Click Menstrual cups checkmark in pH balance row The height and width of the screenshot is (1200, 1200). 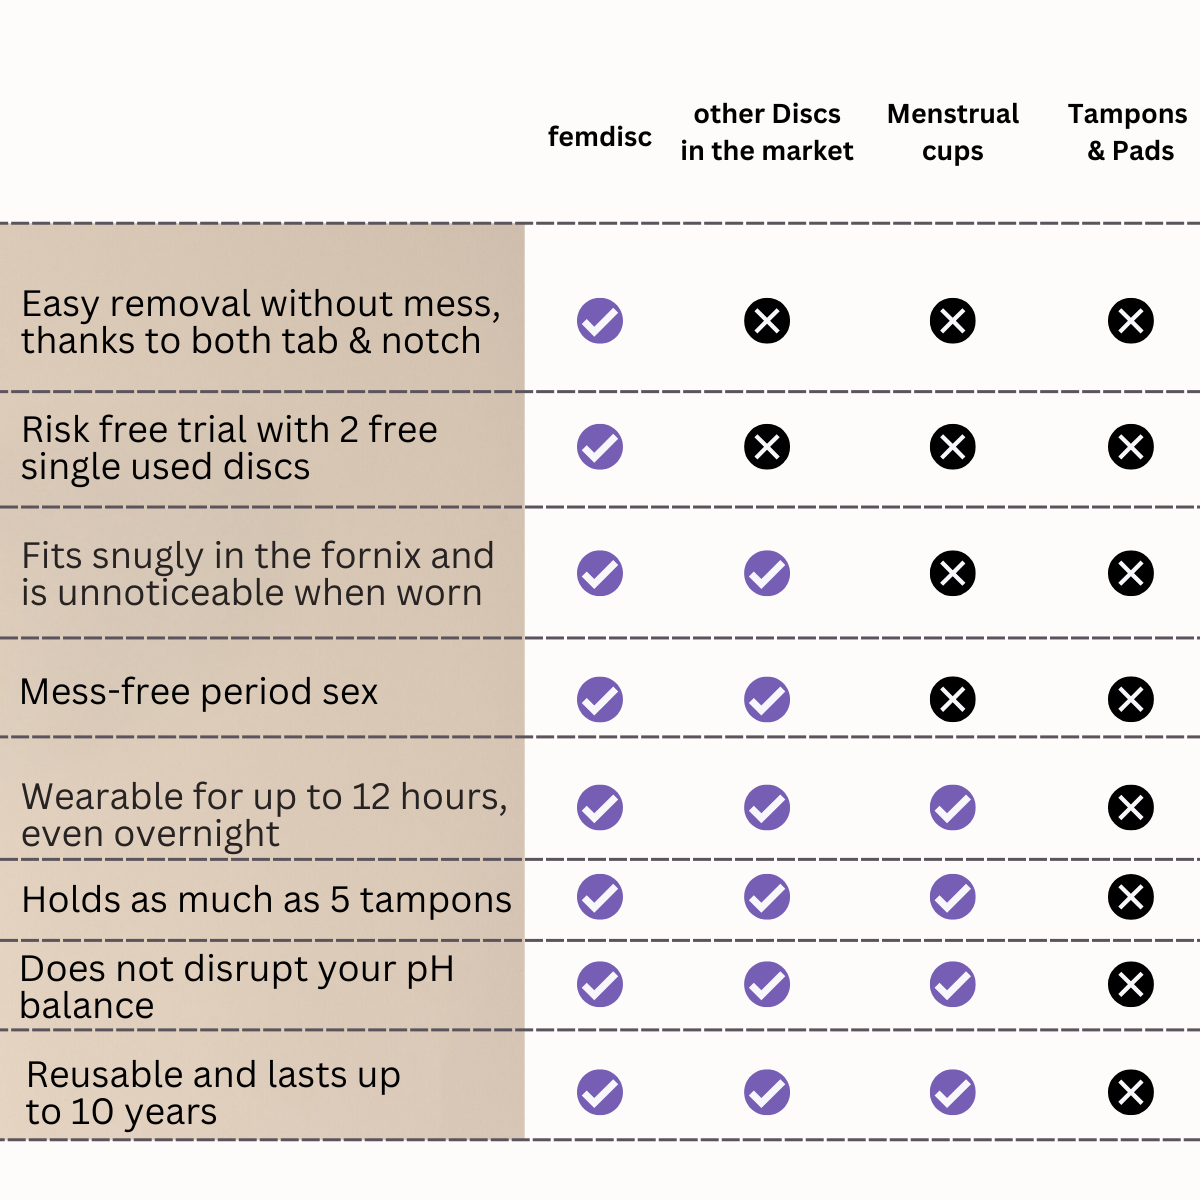(x=953, y=985)
